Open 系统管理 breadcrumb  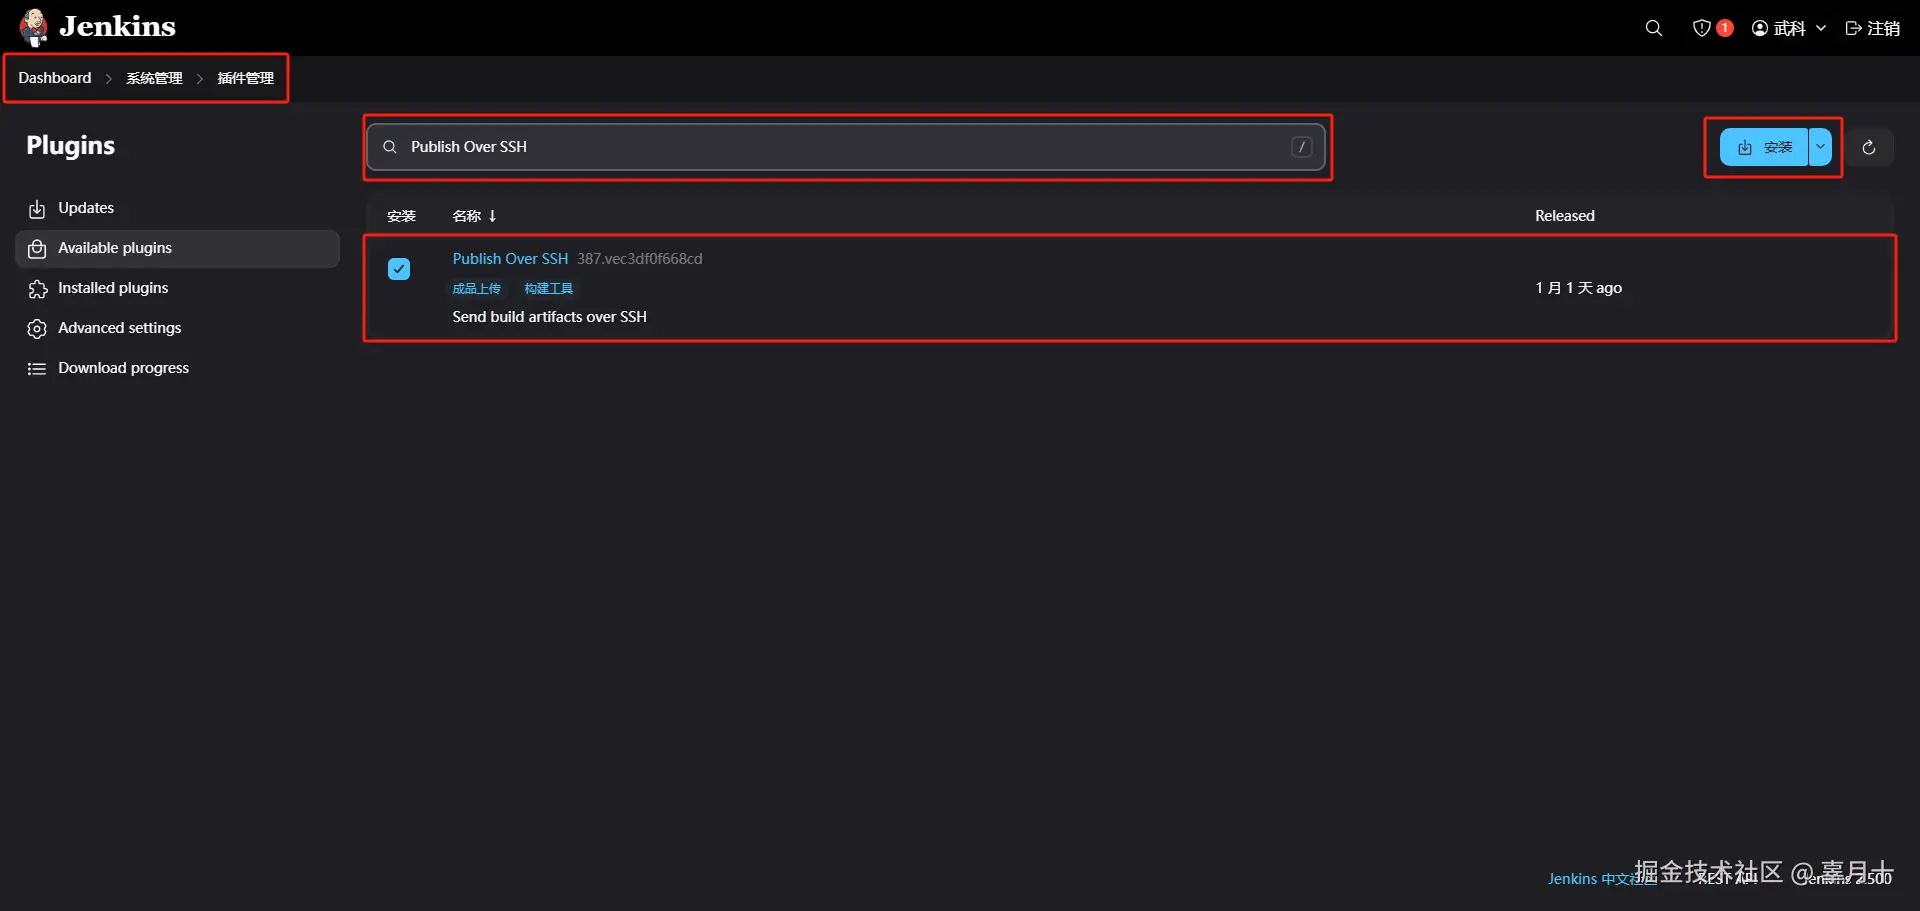154,78
